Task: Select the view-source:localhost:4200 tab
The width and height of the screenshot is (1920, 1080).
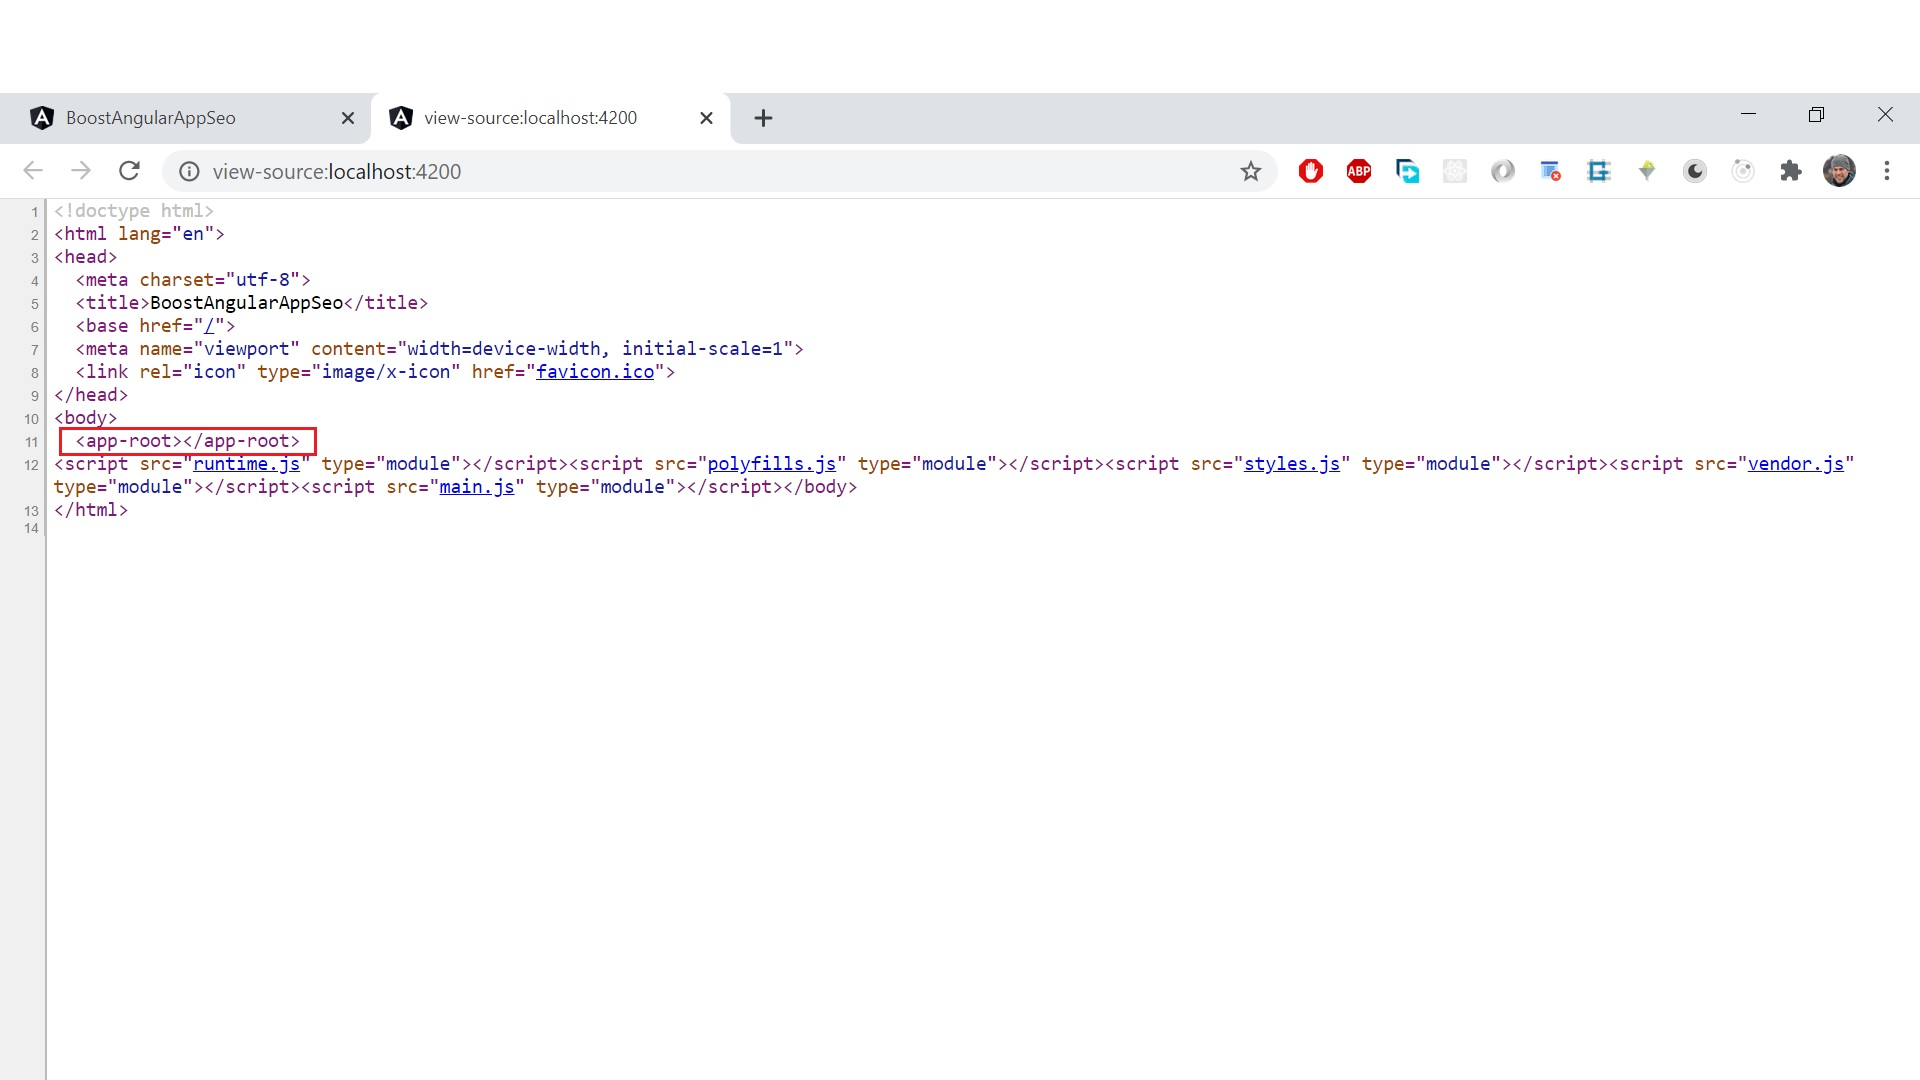Action: [x=530, y=117]
